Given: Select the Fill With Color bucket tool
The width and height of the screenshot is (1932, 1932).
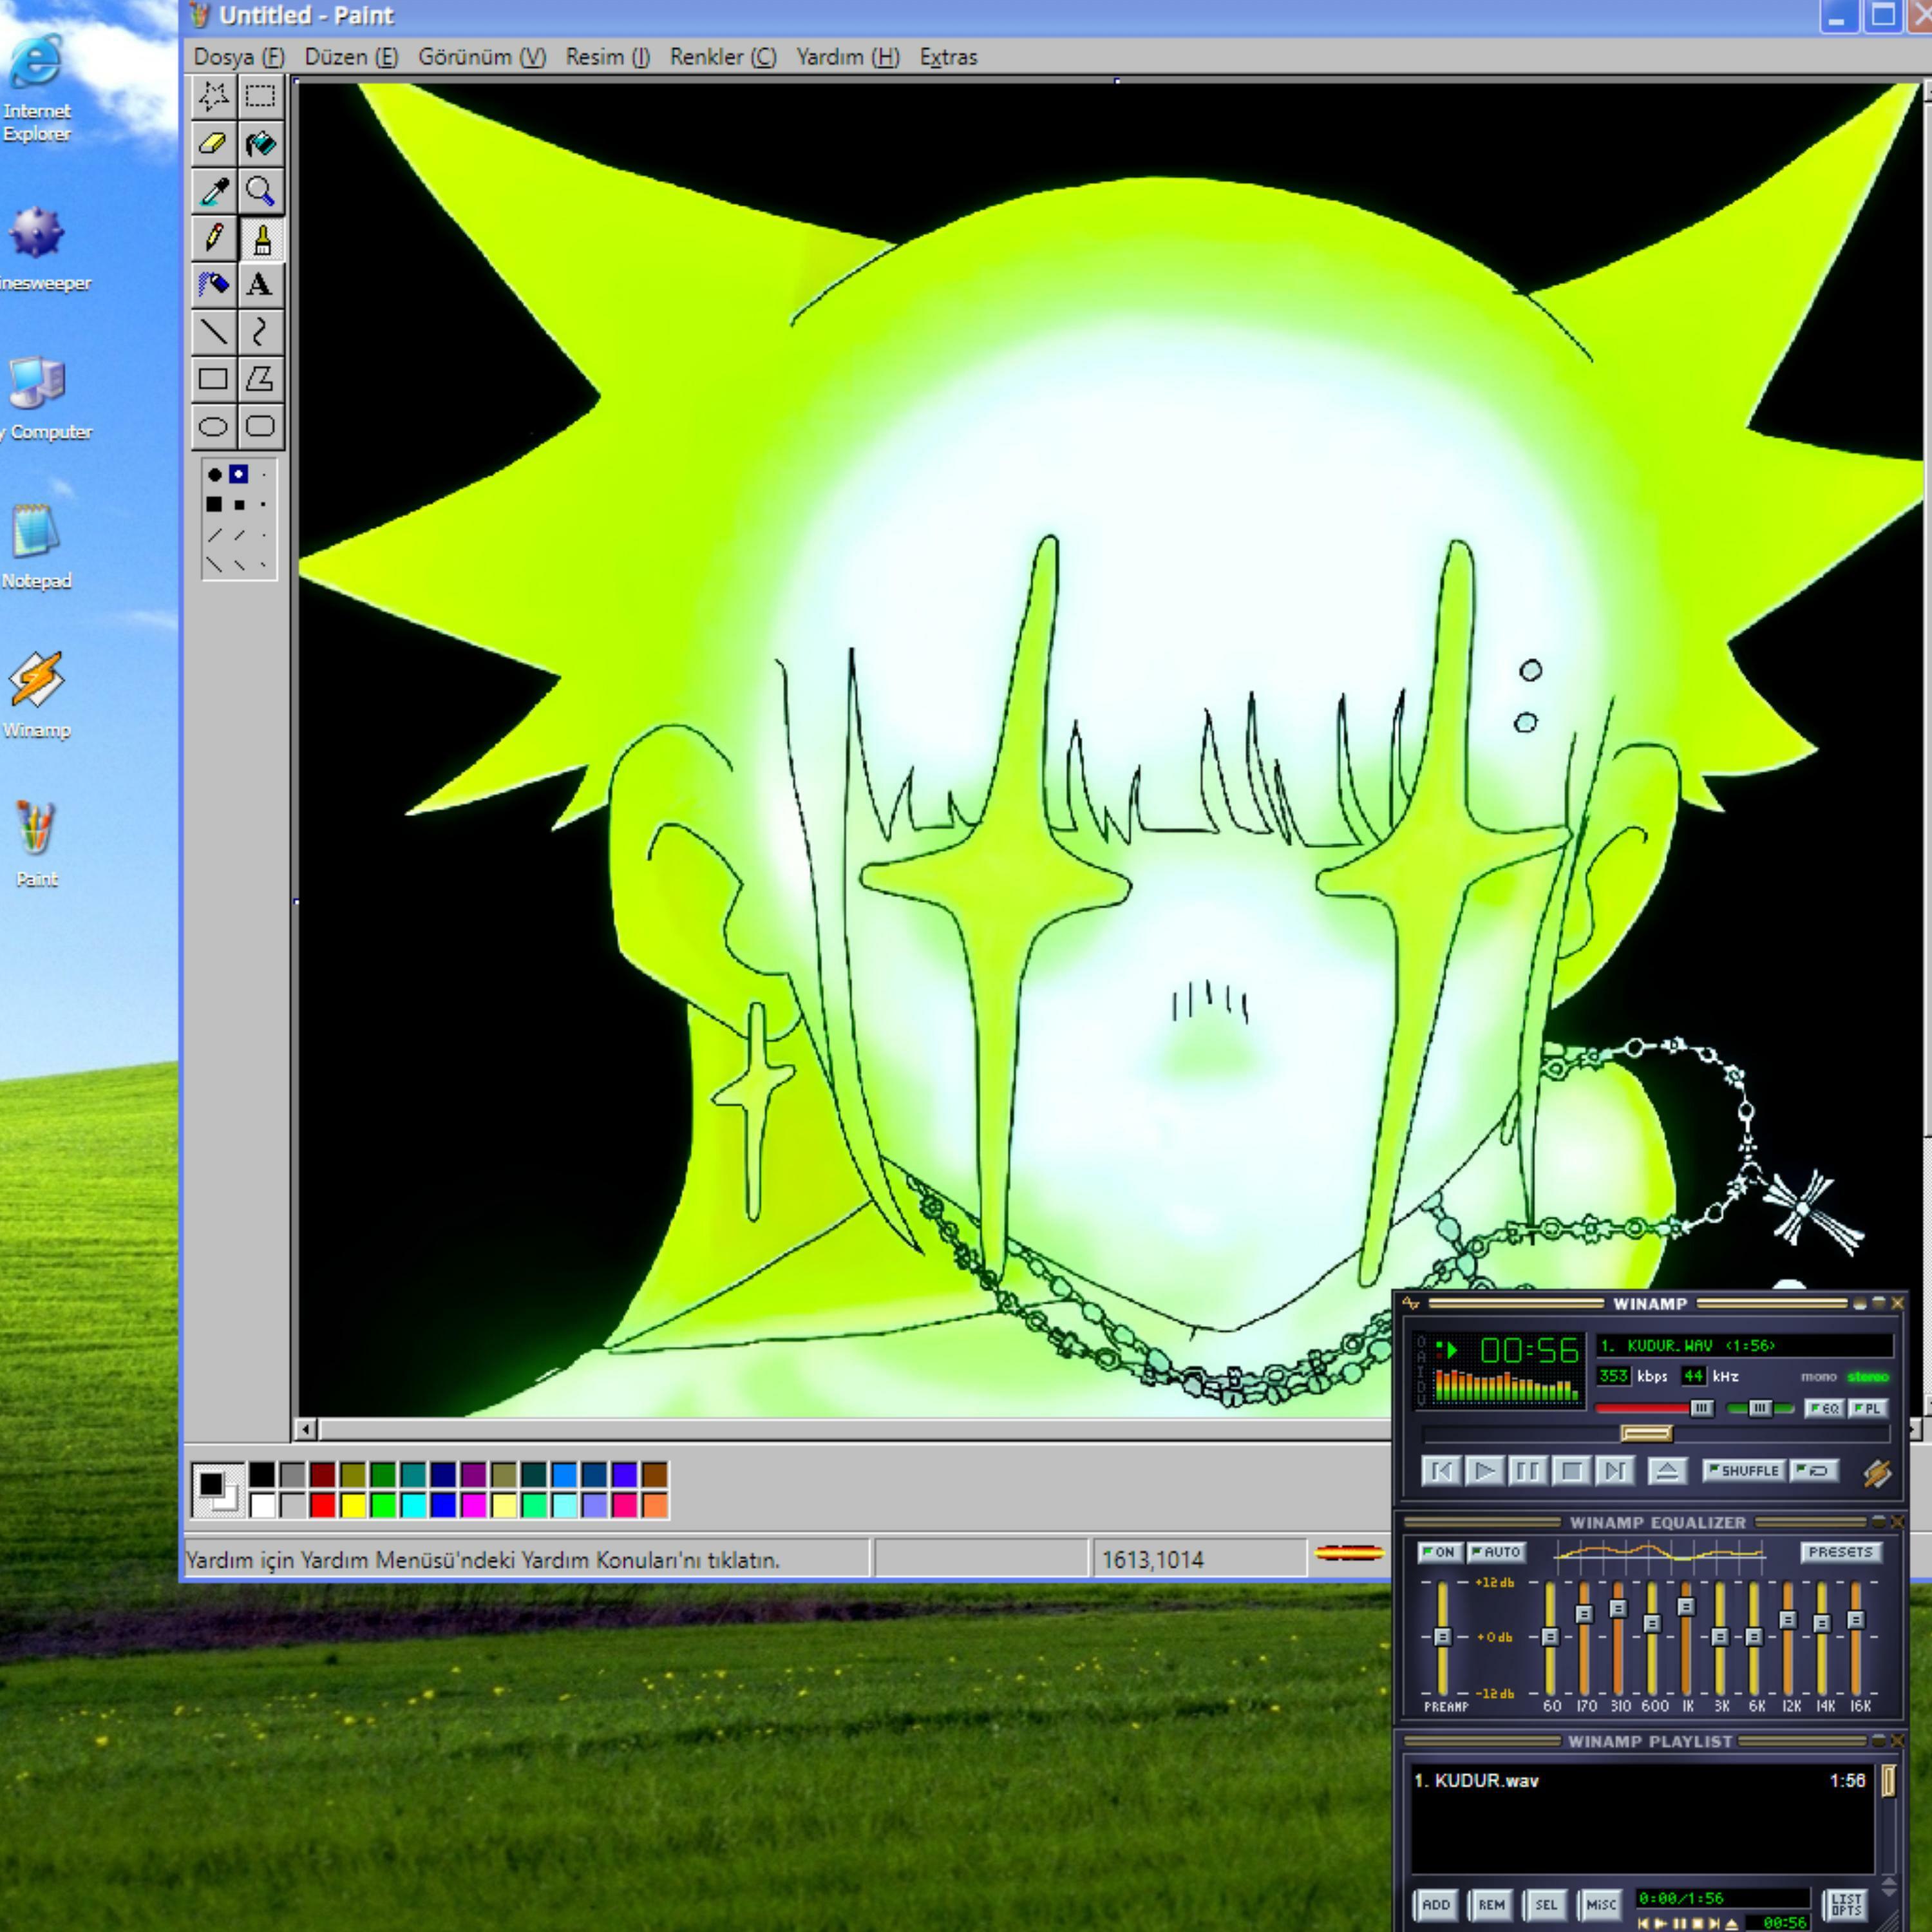Looking at the screenshot, I should 260,143.
